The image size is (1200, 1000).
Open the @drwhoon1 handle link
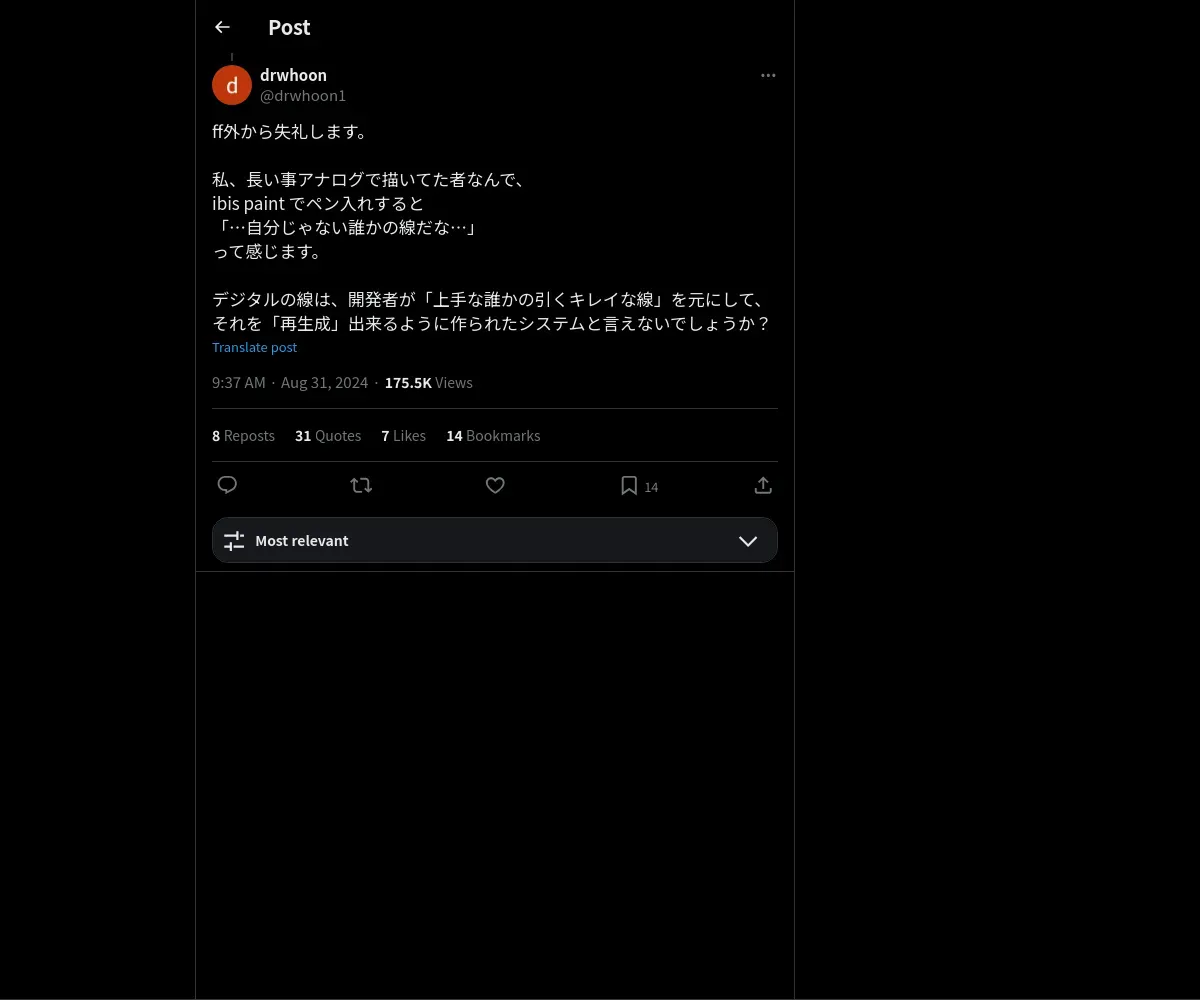303,96
